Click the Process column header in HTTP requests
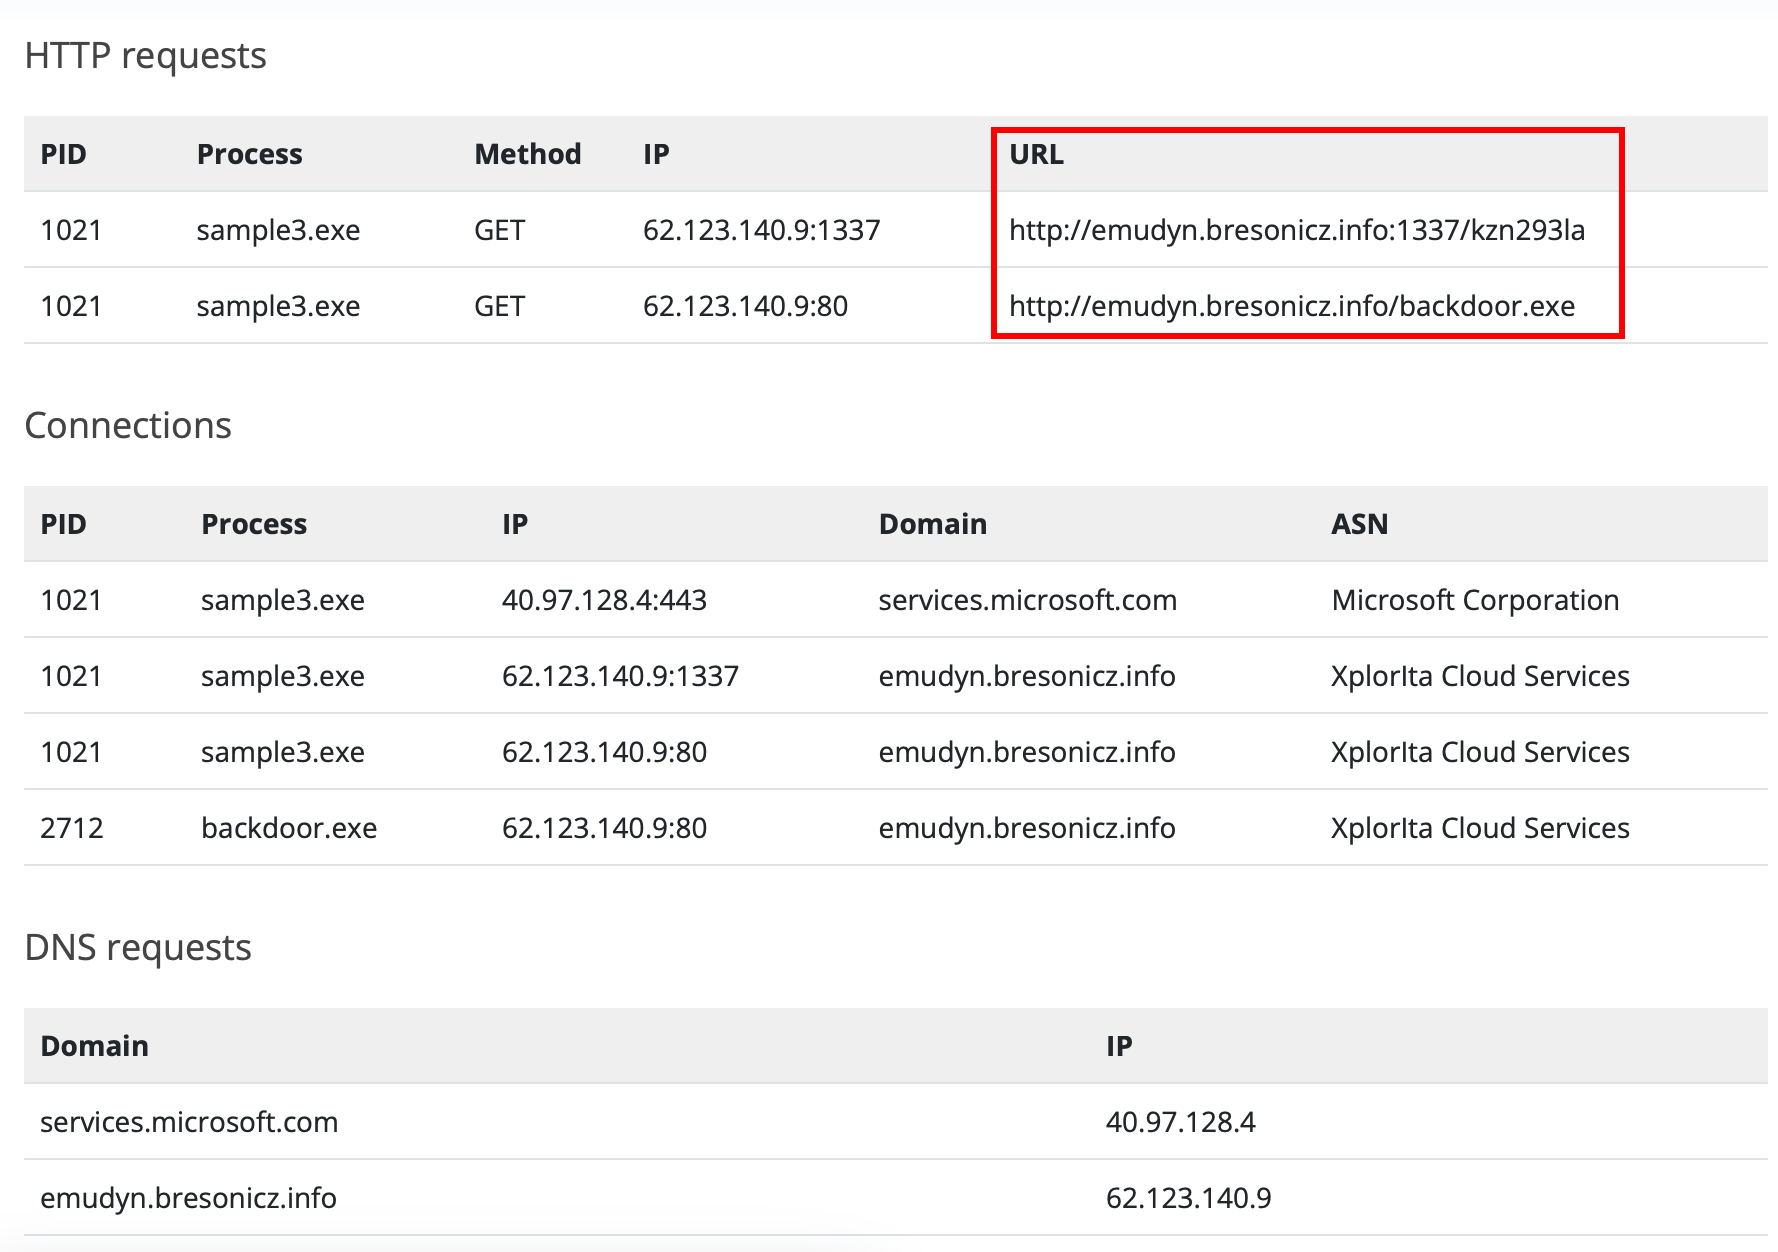 pos(249,154)
